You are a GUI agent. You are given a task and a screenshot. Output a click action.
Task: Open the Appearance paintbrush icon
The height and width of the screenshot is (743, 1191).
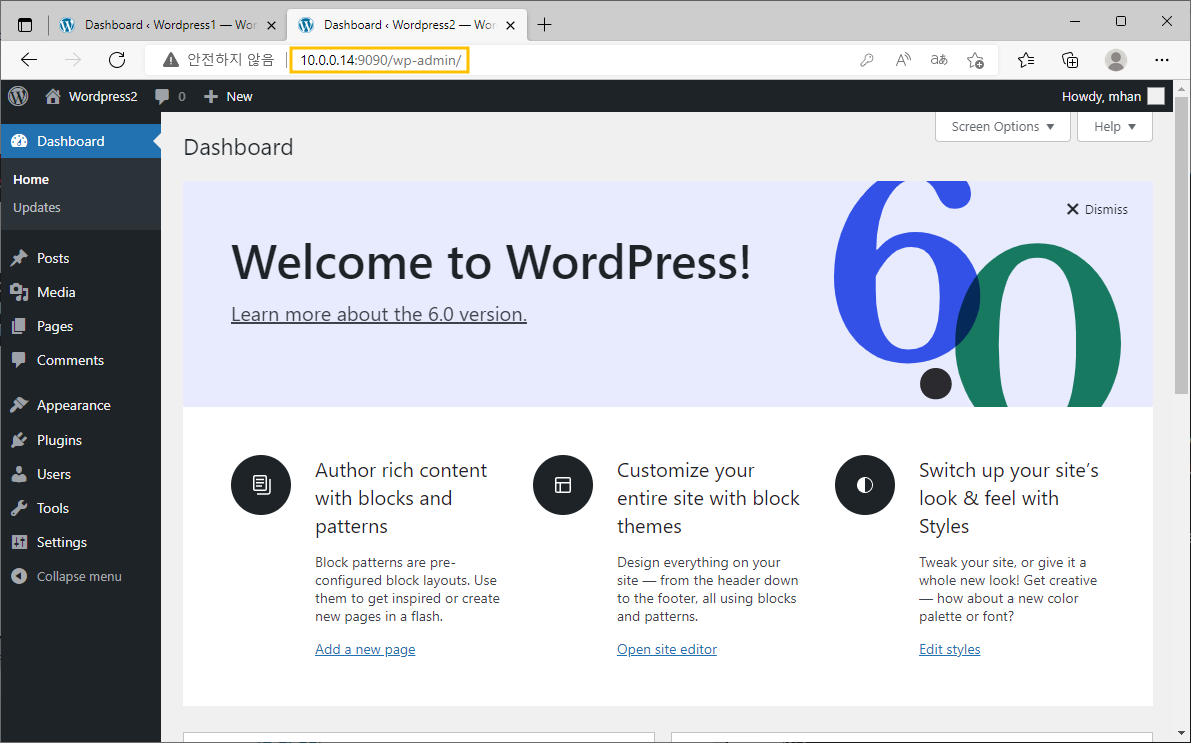pyautogui.click(x=19, y=406)
